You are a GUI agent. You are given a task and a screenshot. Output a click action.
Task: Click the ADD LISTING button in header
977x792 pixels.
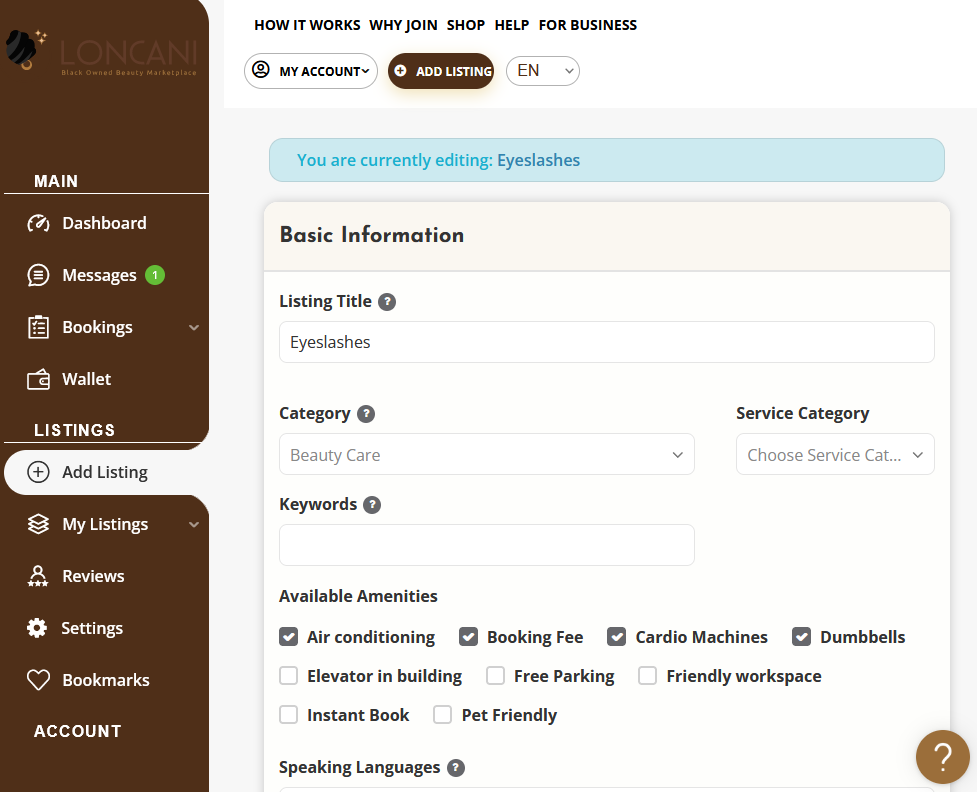[x=441, y=71]
